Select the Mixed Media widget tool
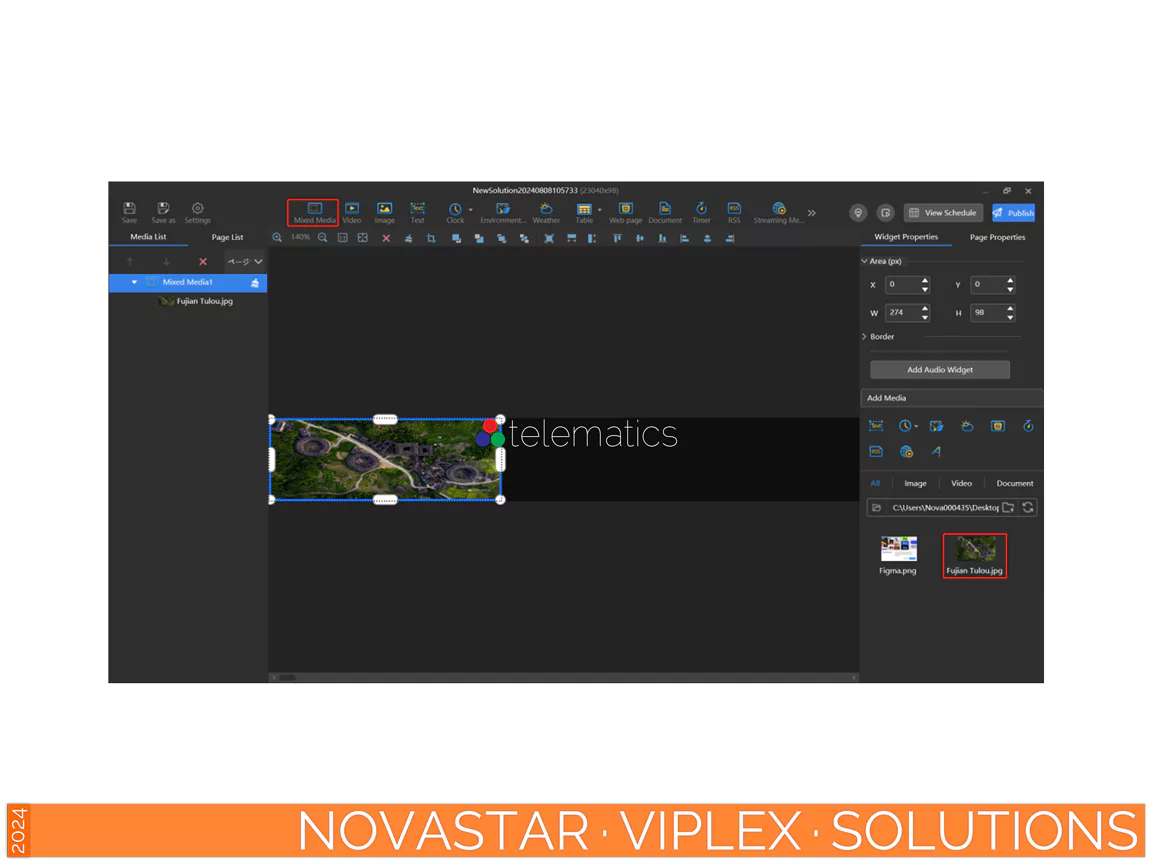The height and width of the screenshot is (864, 1152). tap(314, 212)
